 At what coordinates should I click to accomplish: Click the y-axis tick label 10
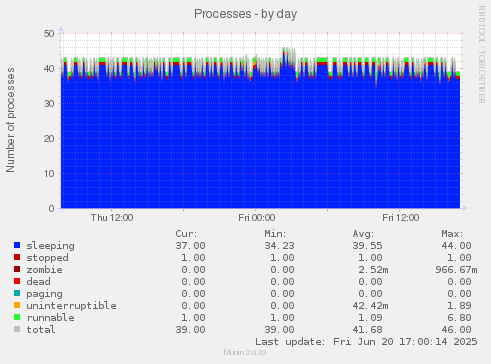pyautogui.click(x=49, y=173)
